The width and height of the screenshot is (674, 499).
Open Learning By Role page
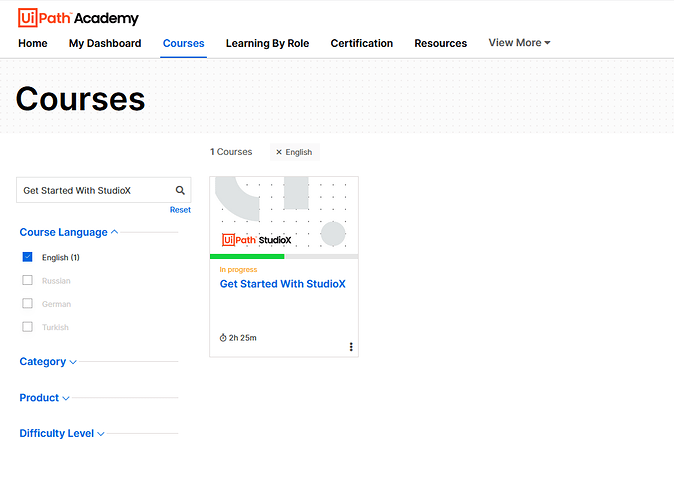click(267, 43)
